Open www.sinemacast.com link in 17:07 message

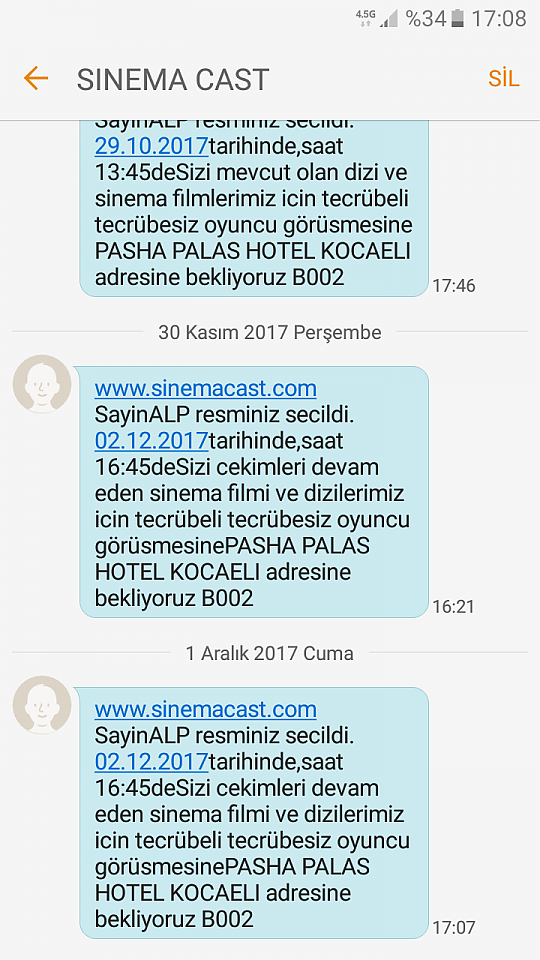click(x=205, y=709)
